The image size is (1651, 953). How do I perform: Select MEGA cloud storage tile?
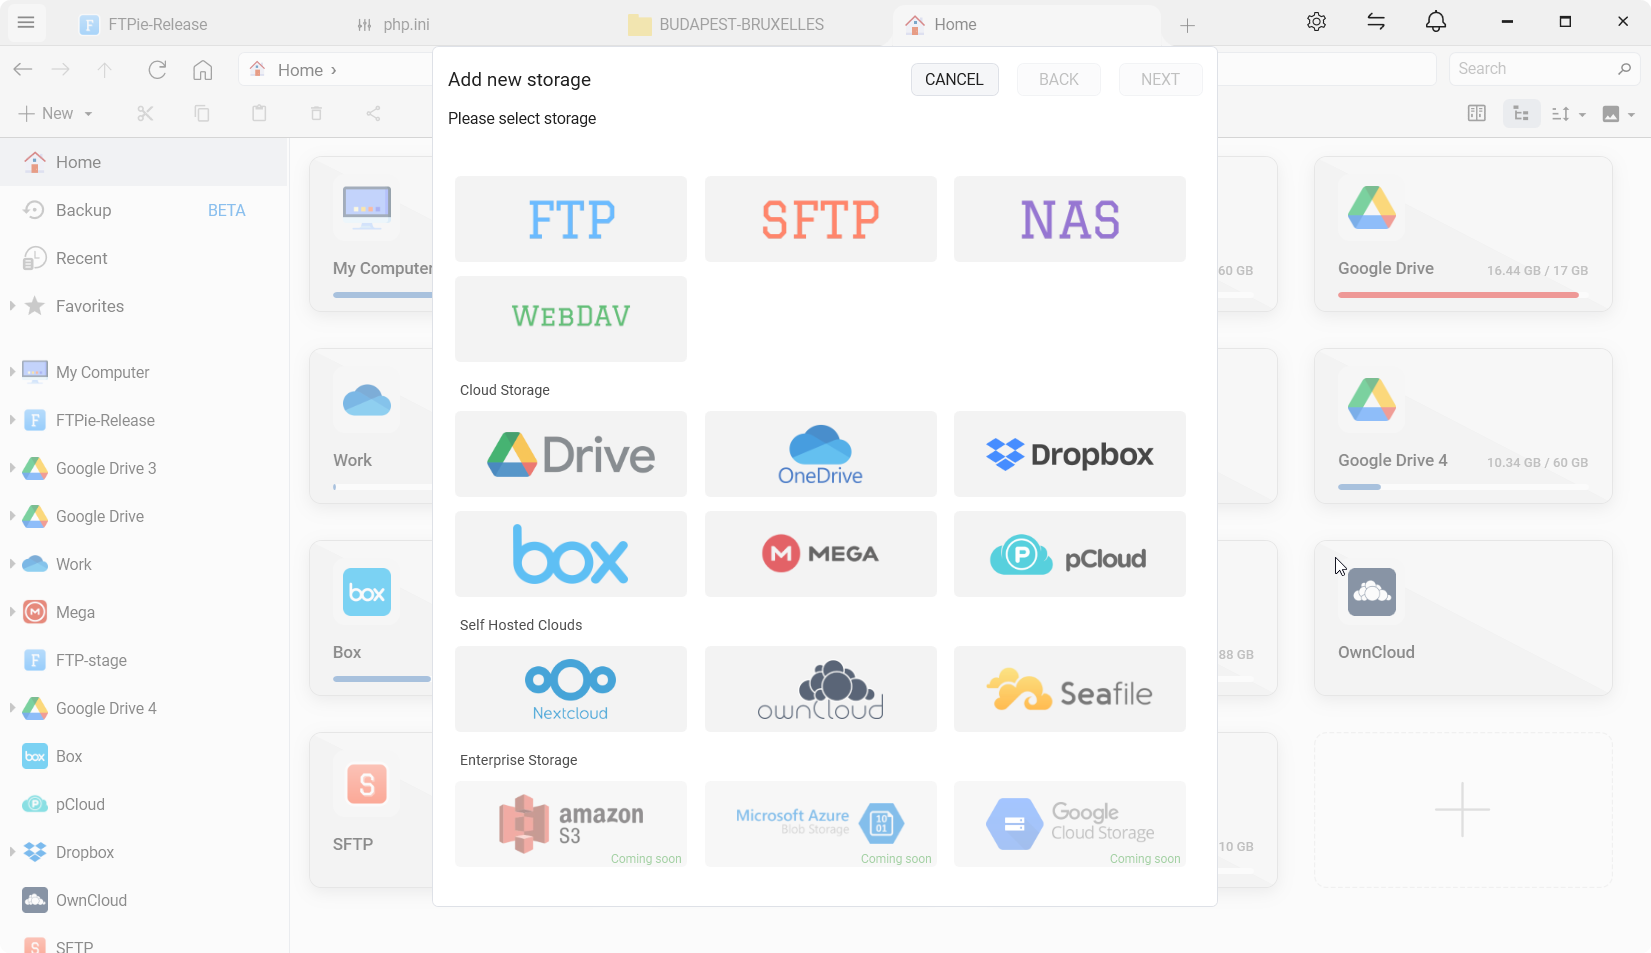821,554
